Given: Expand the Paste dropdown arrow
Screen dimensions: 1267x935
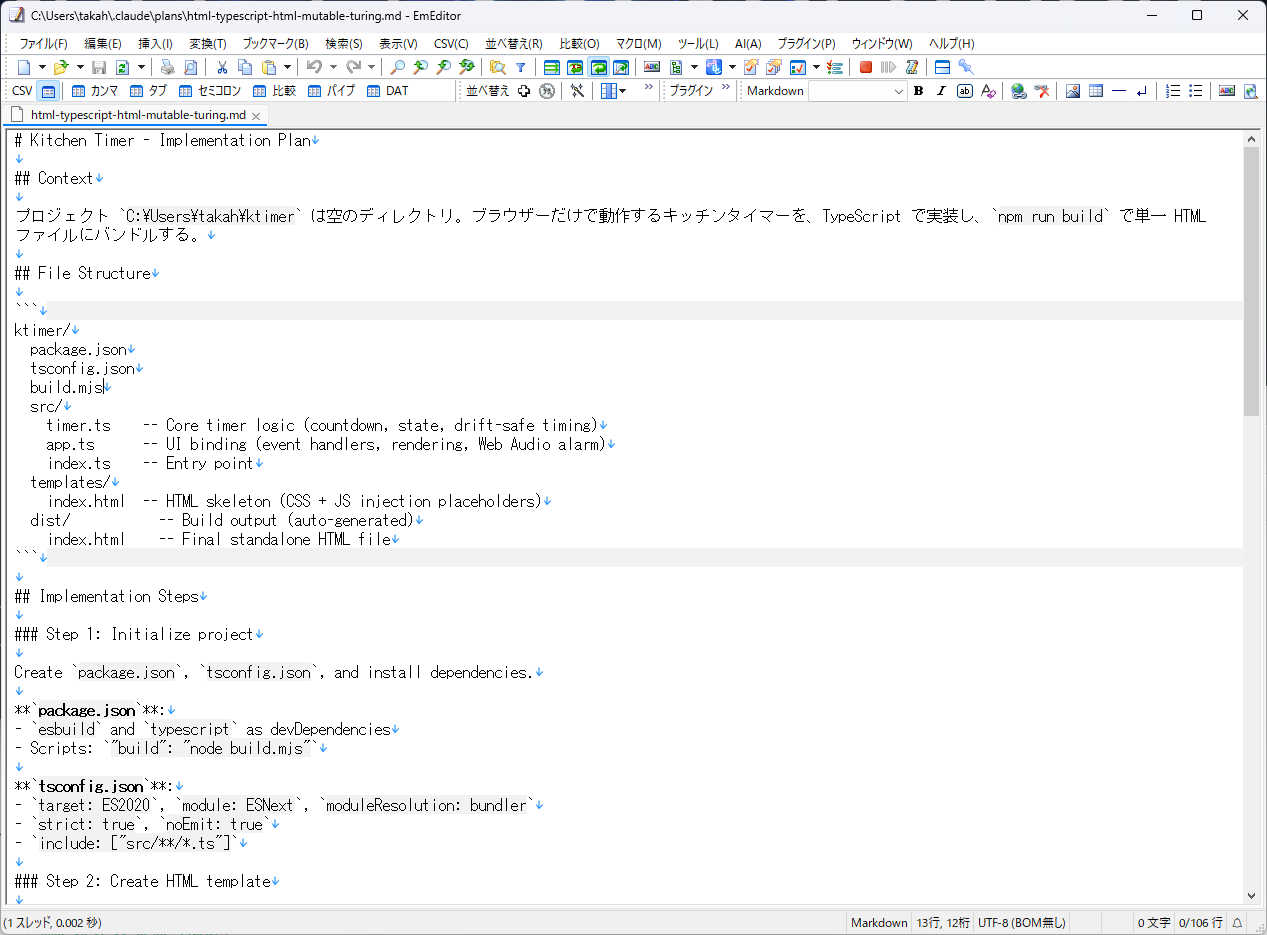Looking at the screenshot, I should click(287, 67).
